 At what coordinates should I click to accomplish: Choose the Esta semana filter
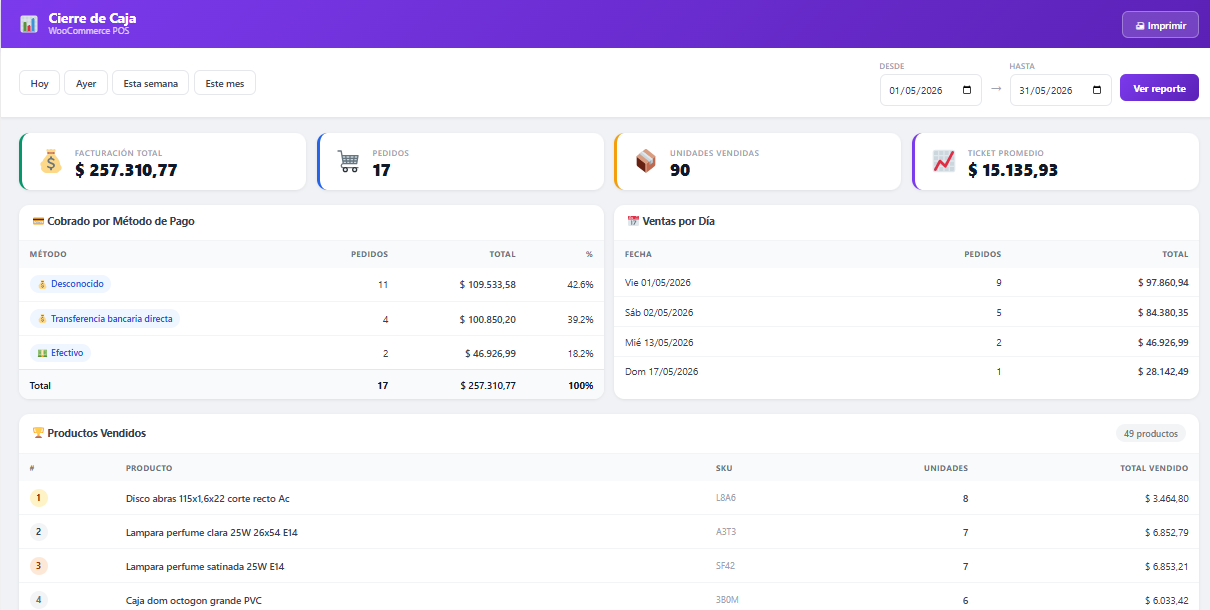150,83
